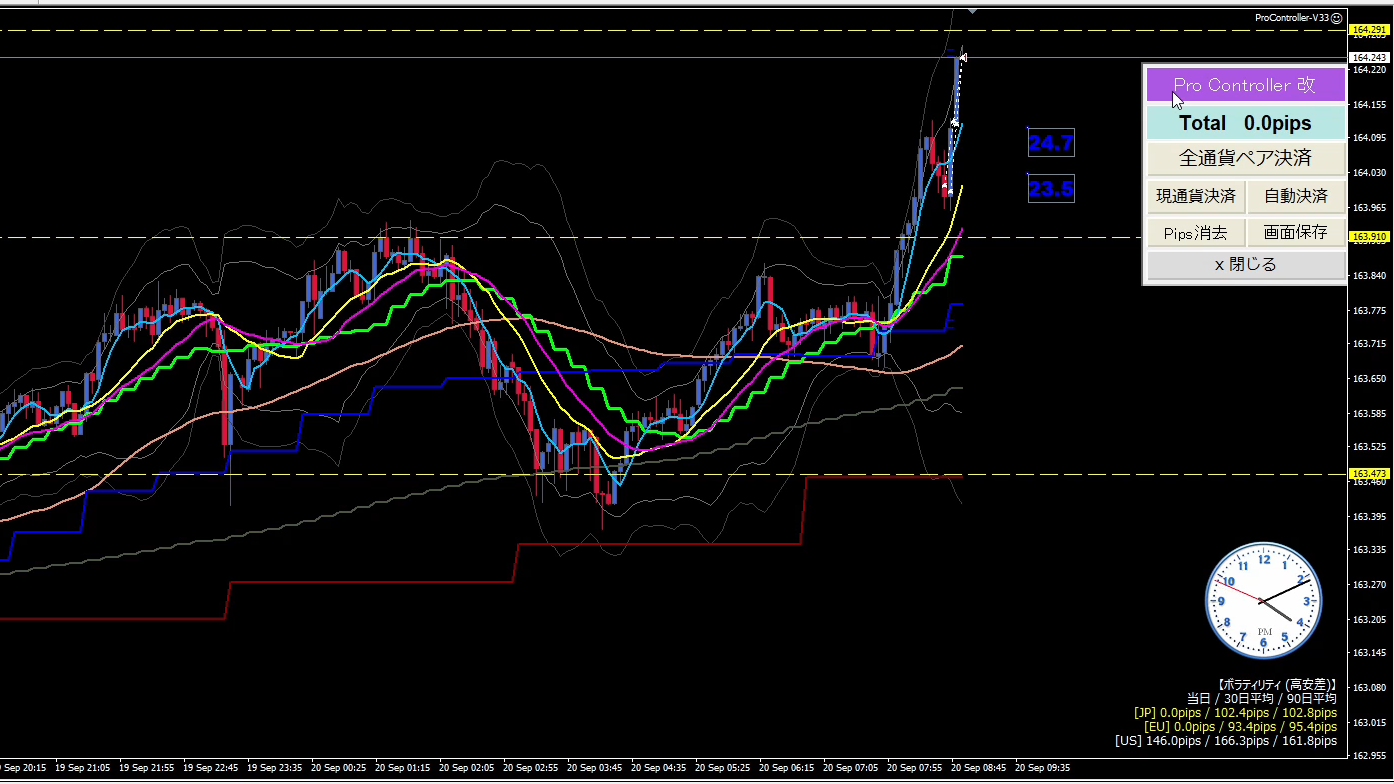The height and width of the screenshot is (784, 1394).
Task: Click the 24.7 pips label
Action: (1051, 144)
